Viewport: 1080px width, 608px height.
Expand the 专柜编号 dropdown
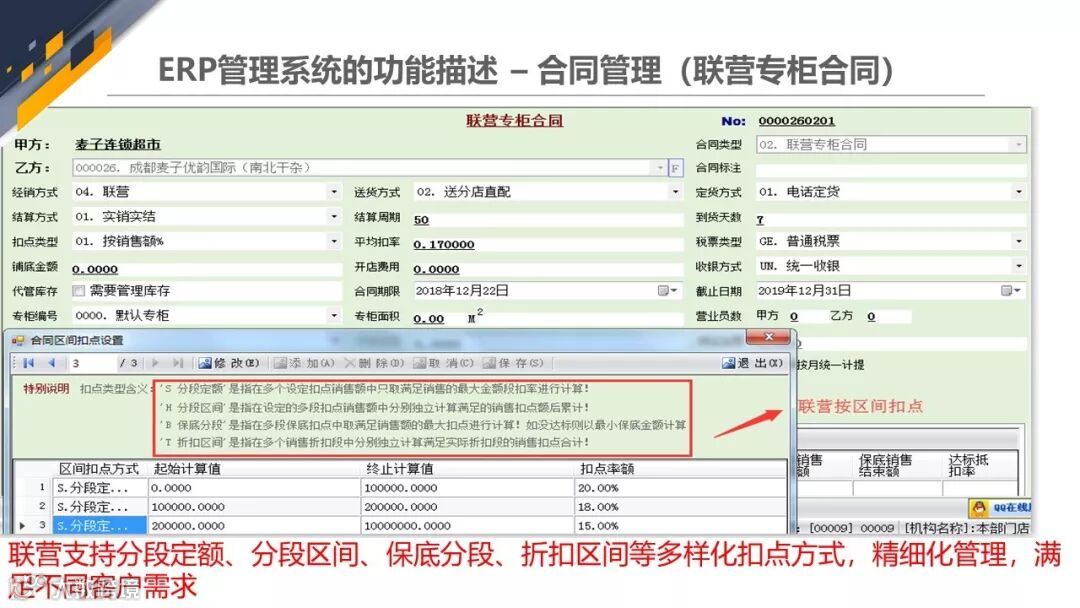[x=333, y=315]
